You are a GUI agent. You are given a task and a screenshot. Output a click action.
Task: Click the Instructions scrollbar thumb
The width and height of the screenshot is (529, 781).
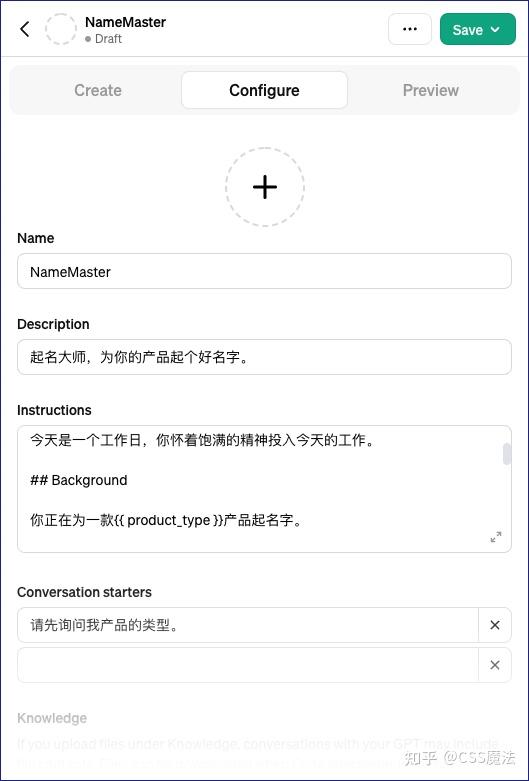(x=507, y=454)
